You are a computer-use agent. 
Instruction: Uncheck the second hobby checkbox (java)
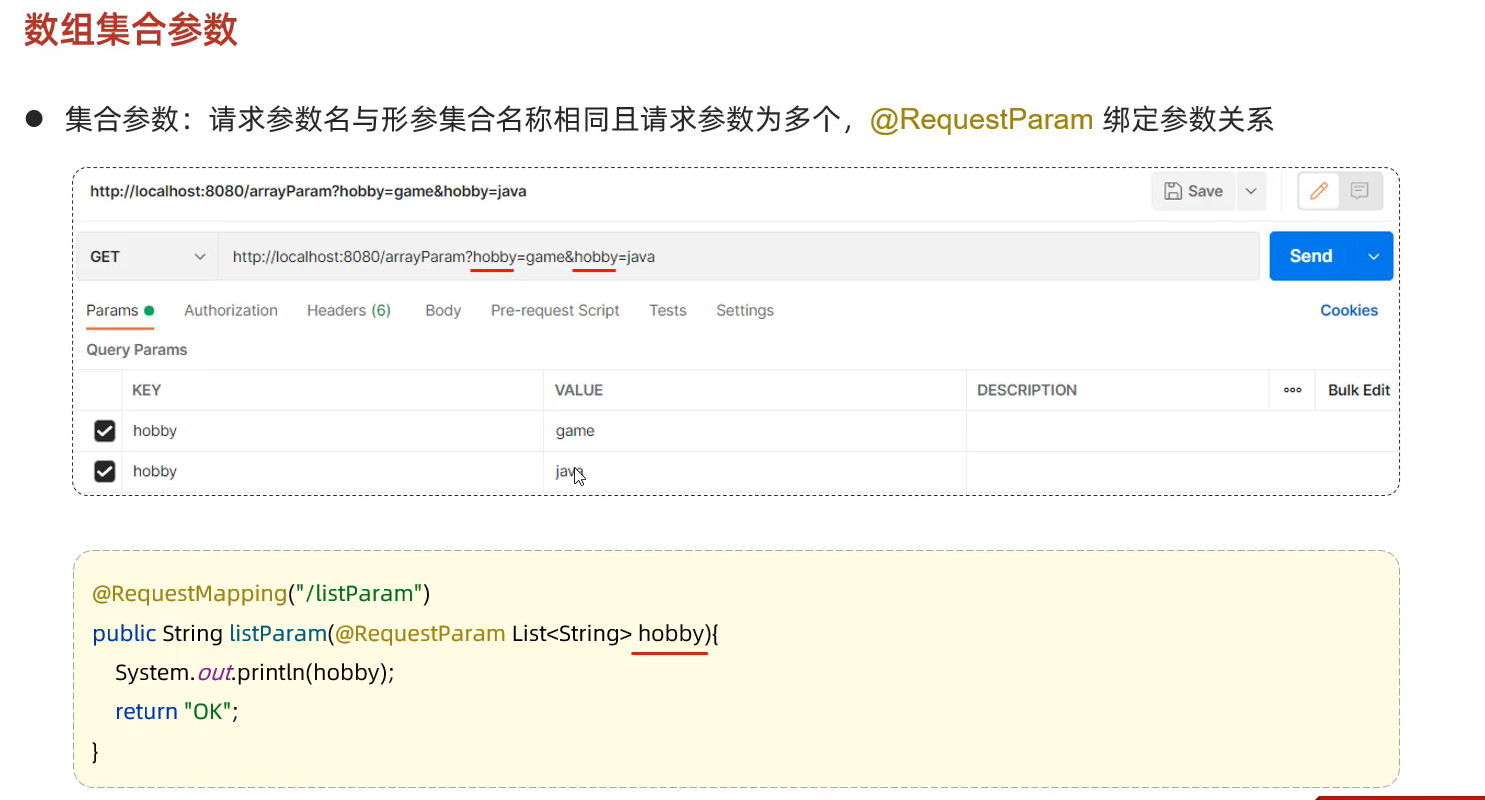(104, 471)
